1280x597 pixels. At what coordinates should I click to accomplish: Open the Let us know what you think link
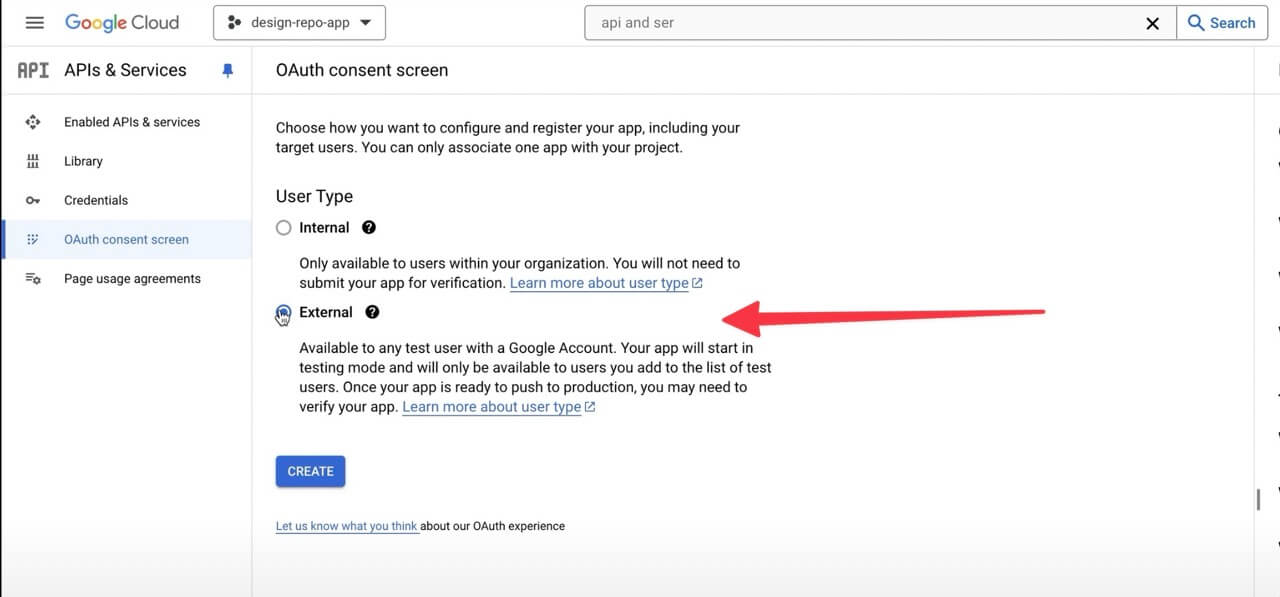coord(346,526)
